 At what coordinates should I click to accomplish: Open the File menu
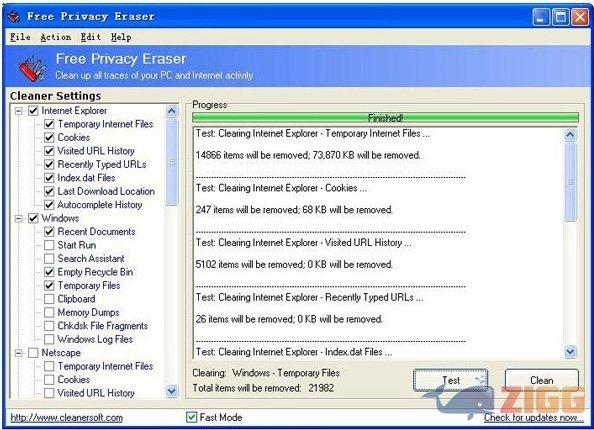tap(20, 37)
